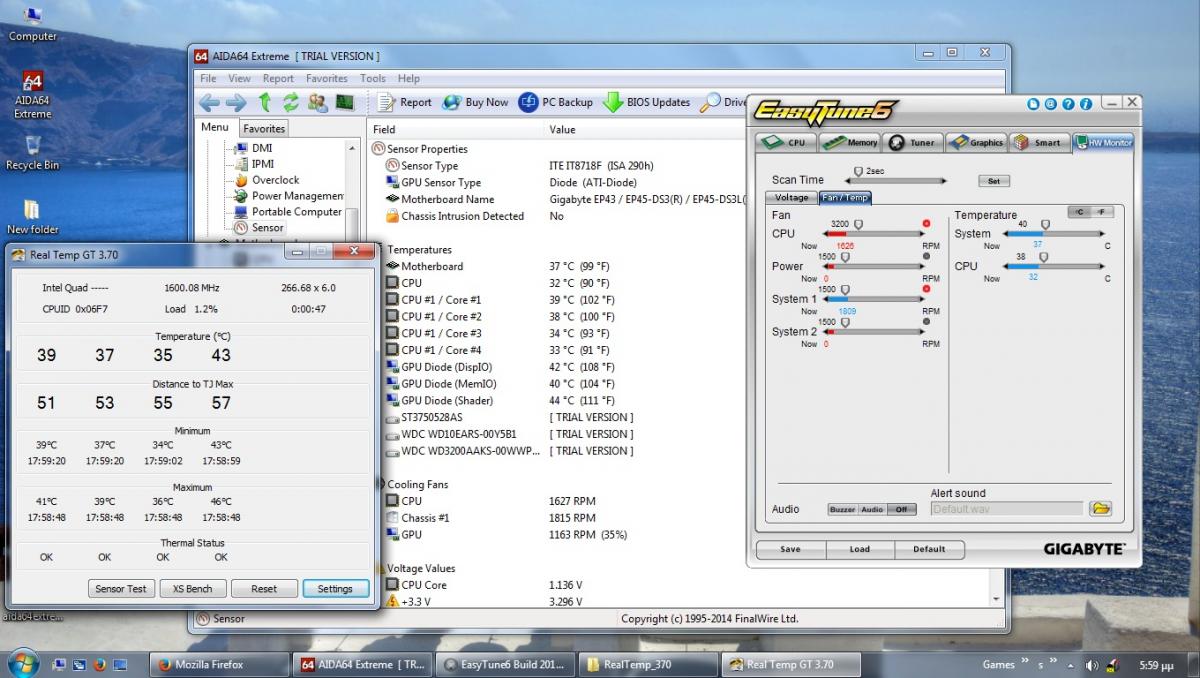Image resolution: width=1200 pixels, height=678 pixels.
Task: Switch to Favorites tab in AIDA64 sidebar
Action: click(x=264, y=128)
